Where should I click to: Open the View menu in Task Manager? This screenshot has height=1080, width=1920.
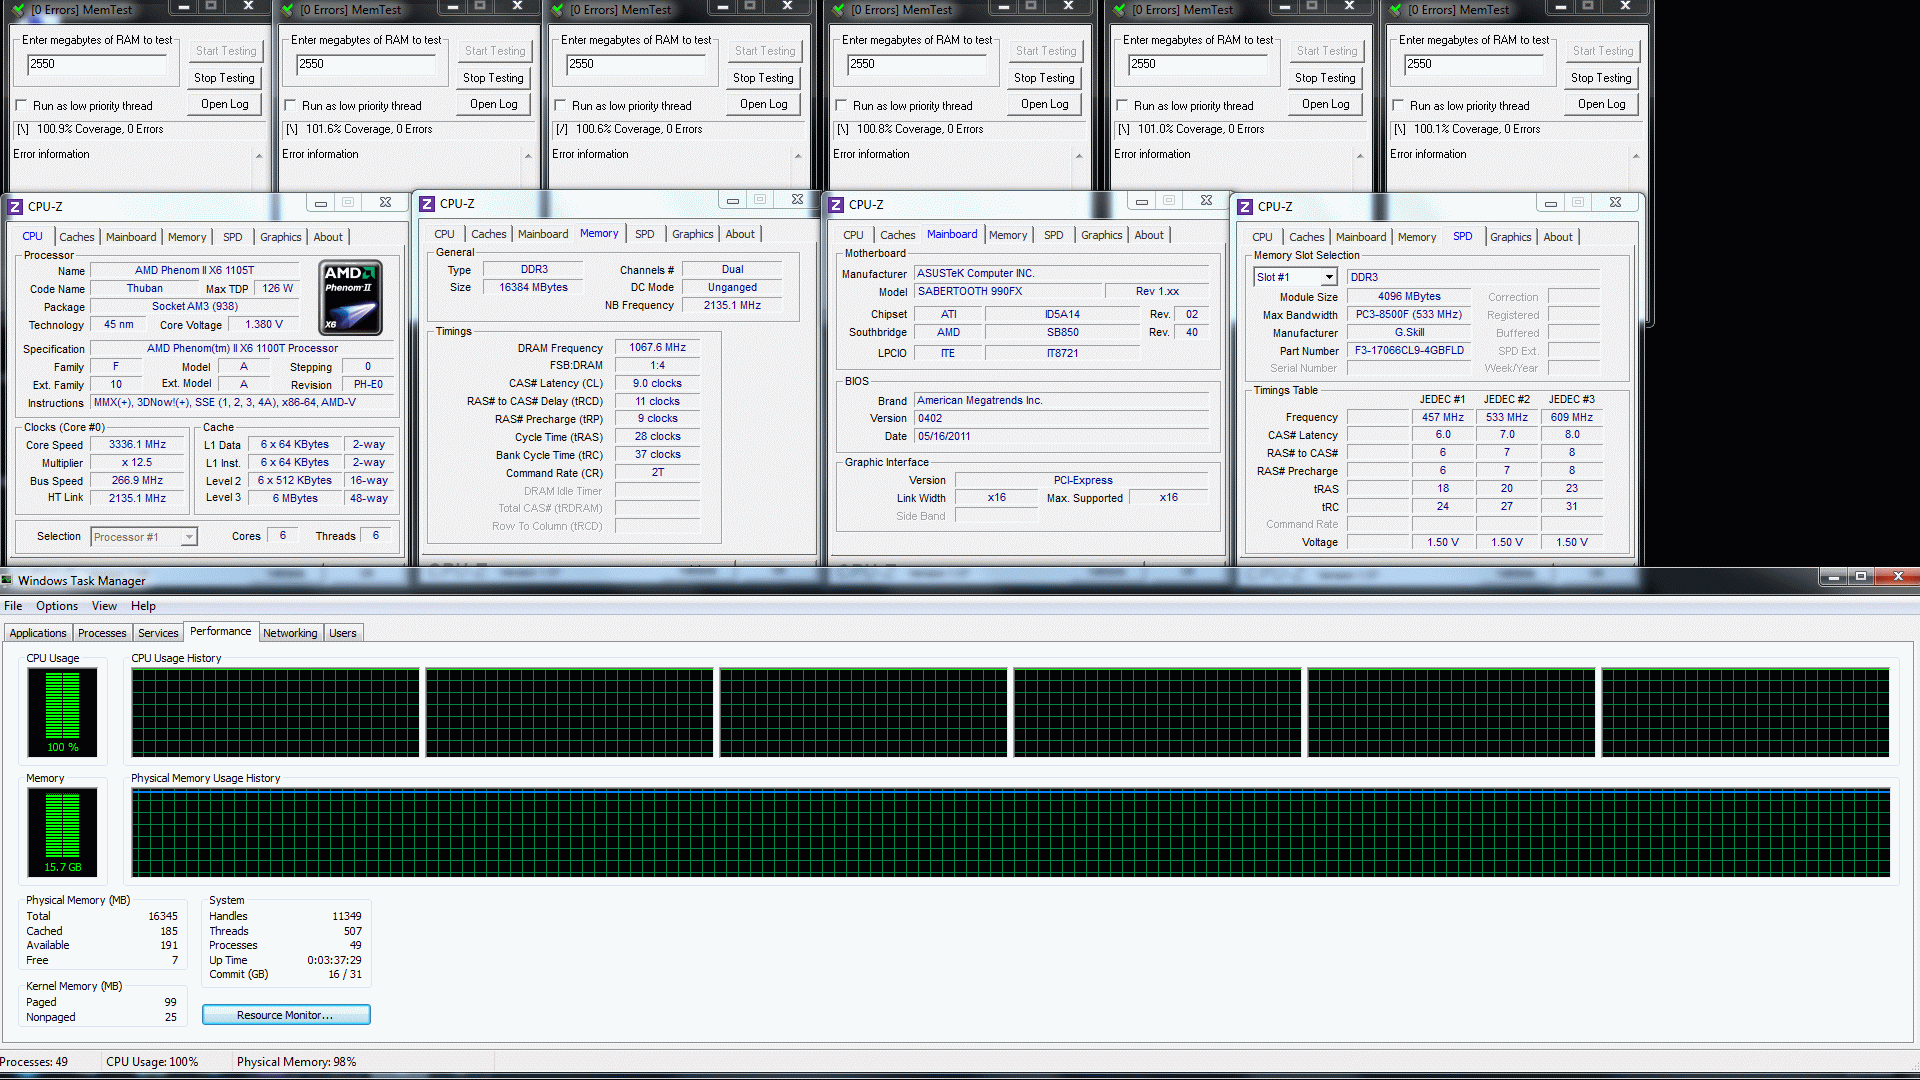point(104,606)
